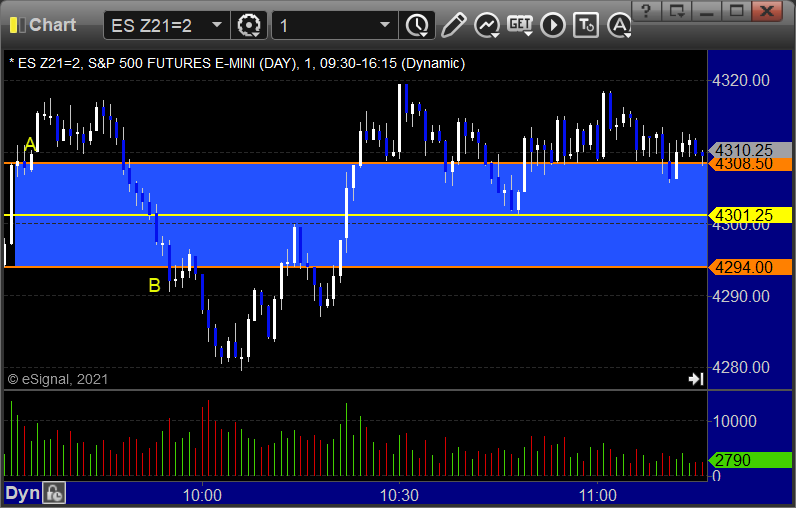Click the 10:00 time axis label
Viewport: 796px width, 508px height.
click(202, 495)
